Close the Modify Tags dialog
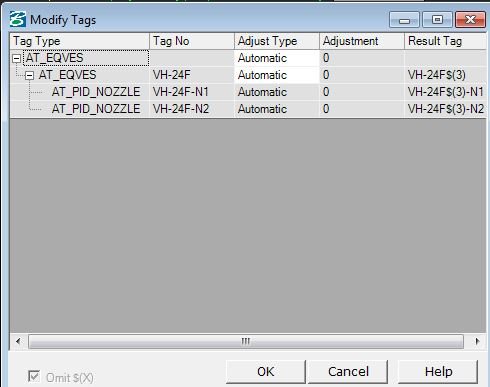 tap(470, 20)
